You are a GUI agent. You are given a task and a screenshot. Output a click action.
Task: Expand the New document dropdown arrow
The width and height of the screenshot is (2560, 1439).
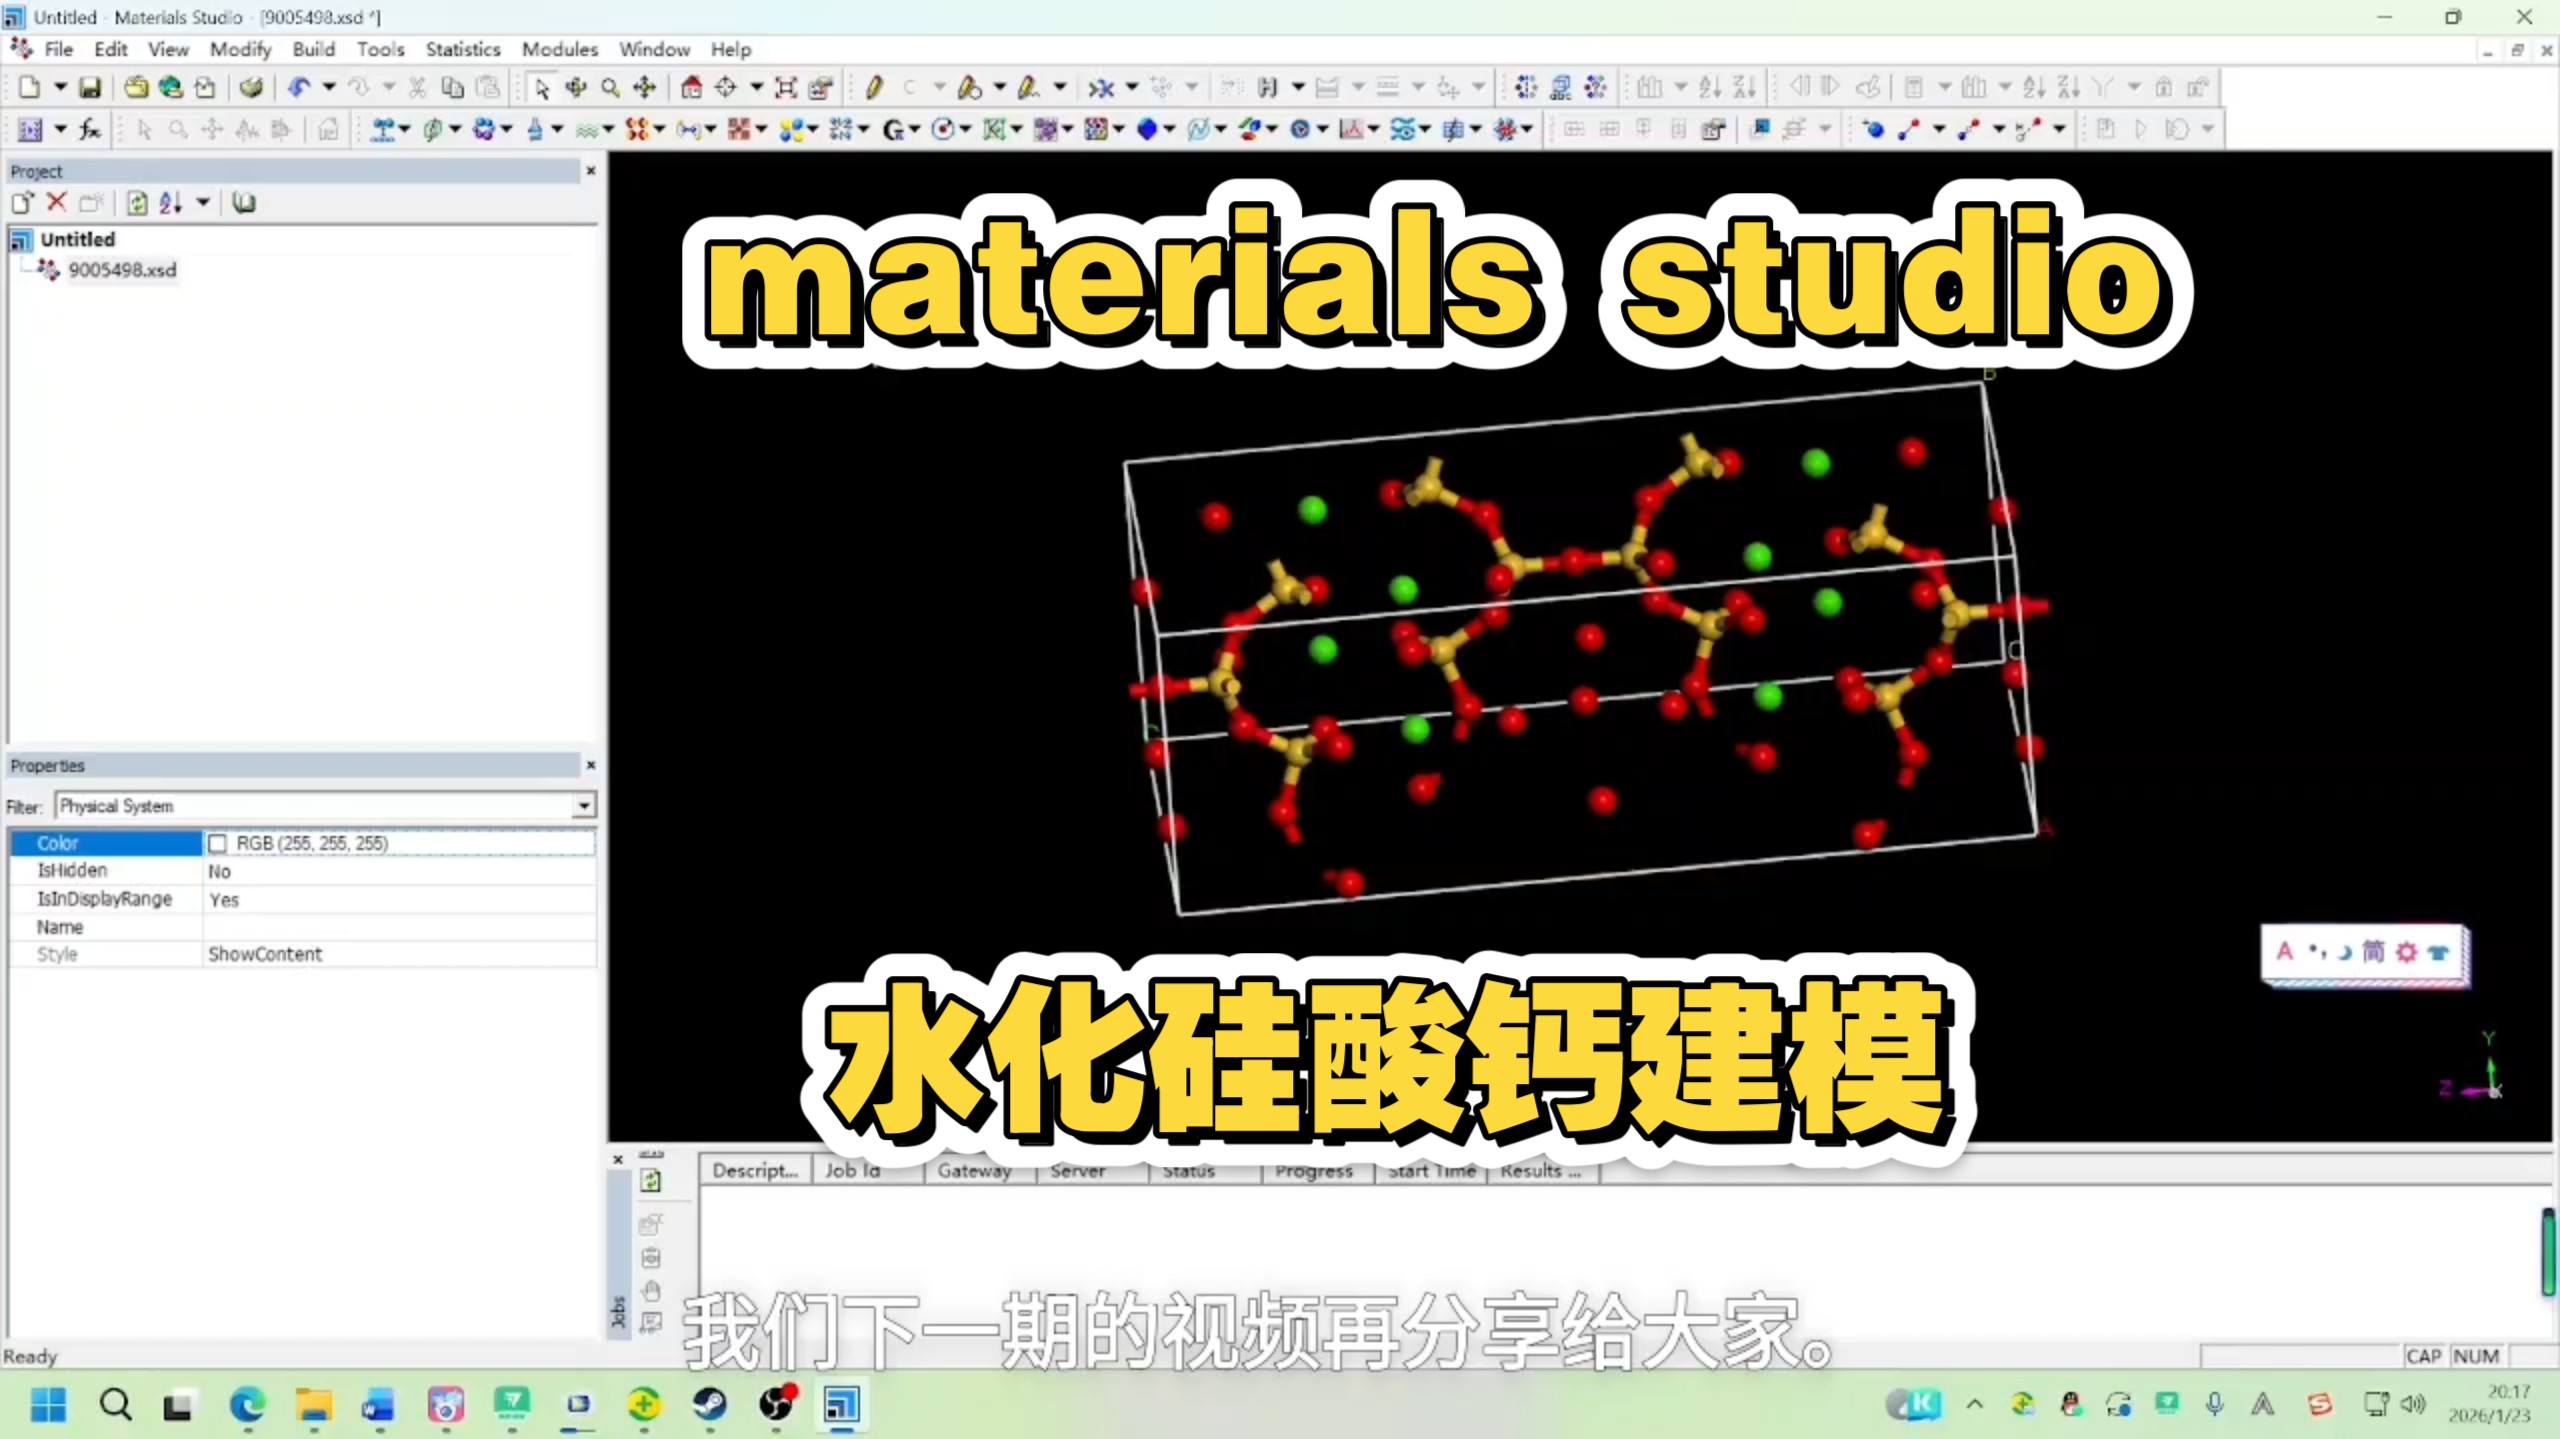pos(60,88)
